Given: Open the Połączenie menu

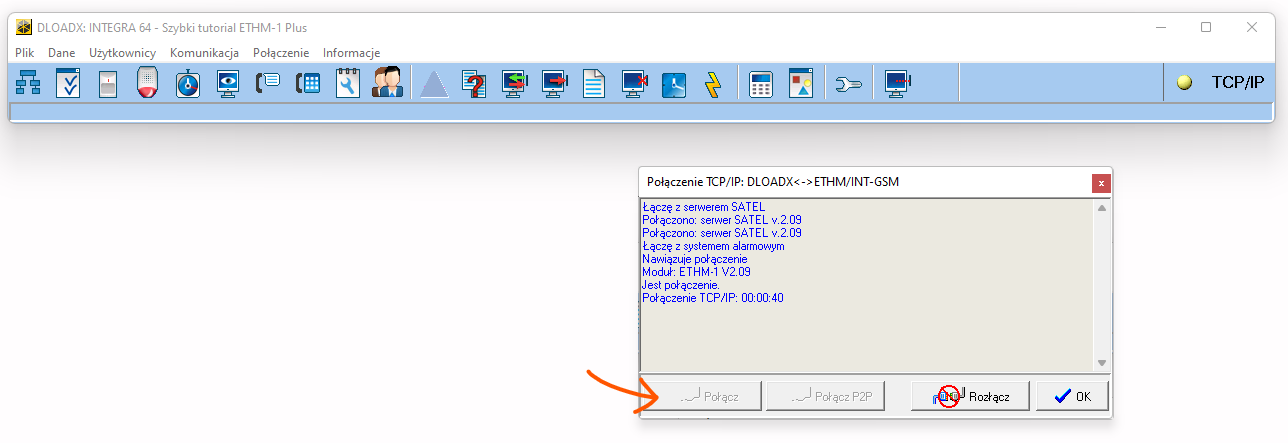Looking at the screenshot, I should (281, 53).
